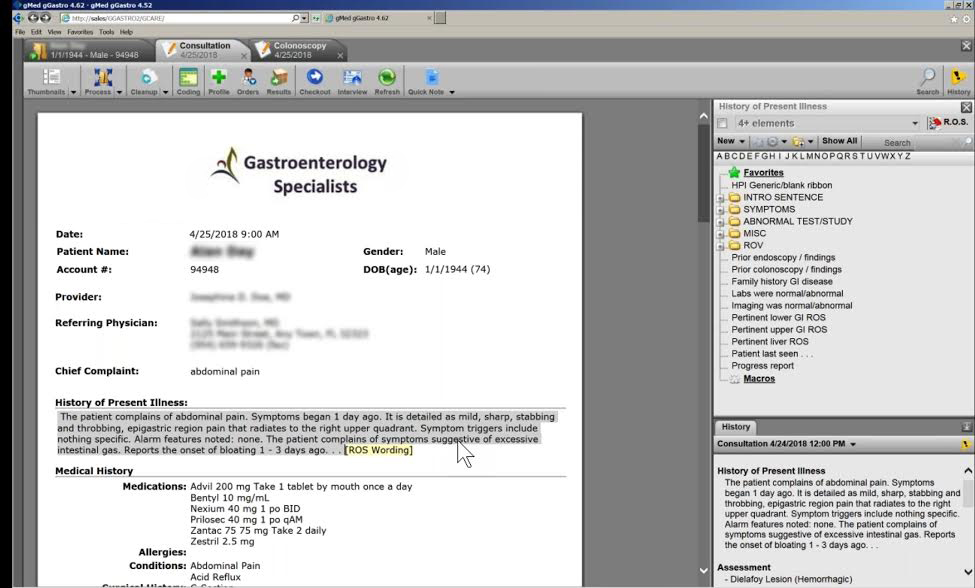Go back with browser back arrow

tap(32, 18)
